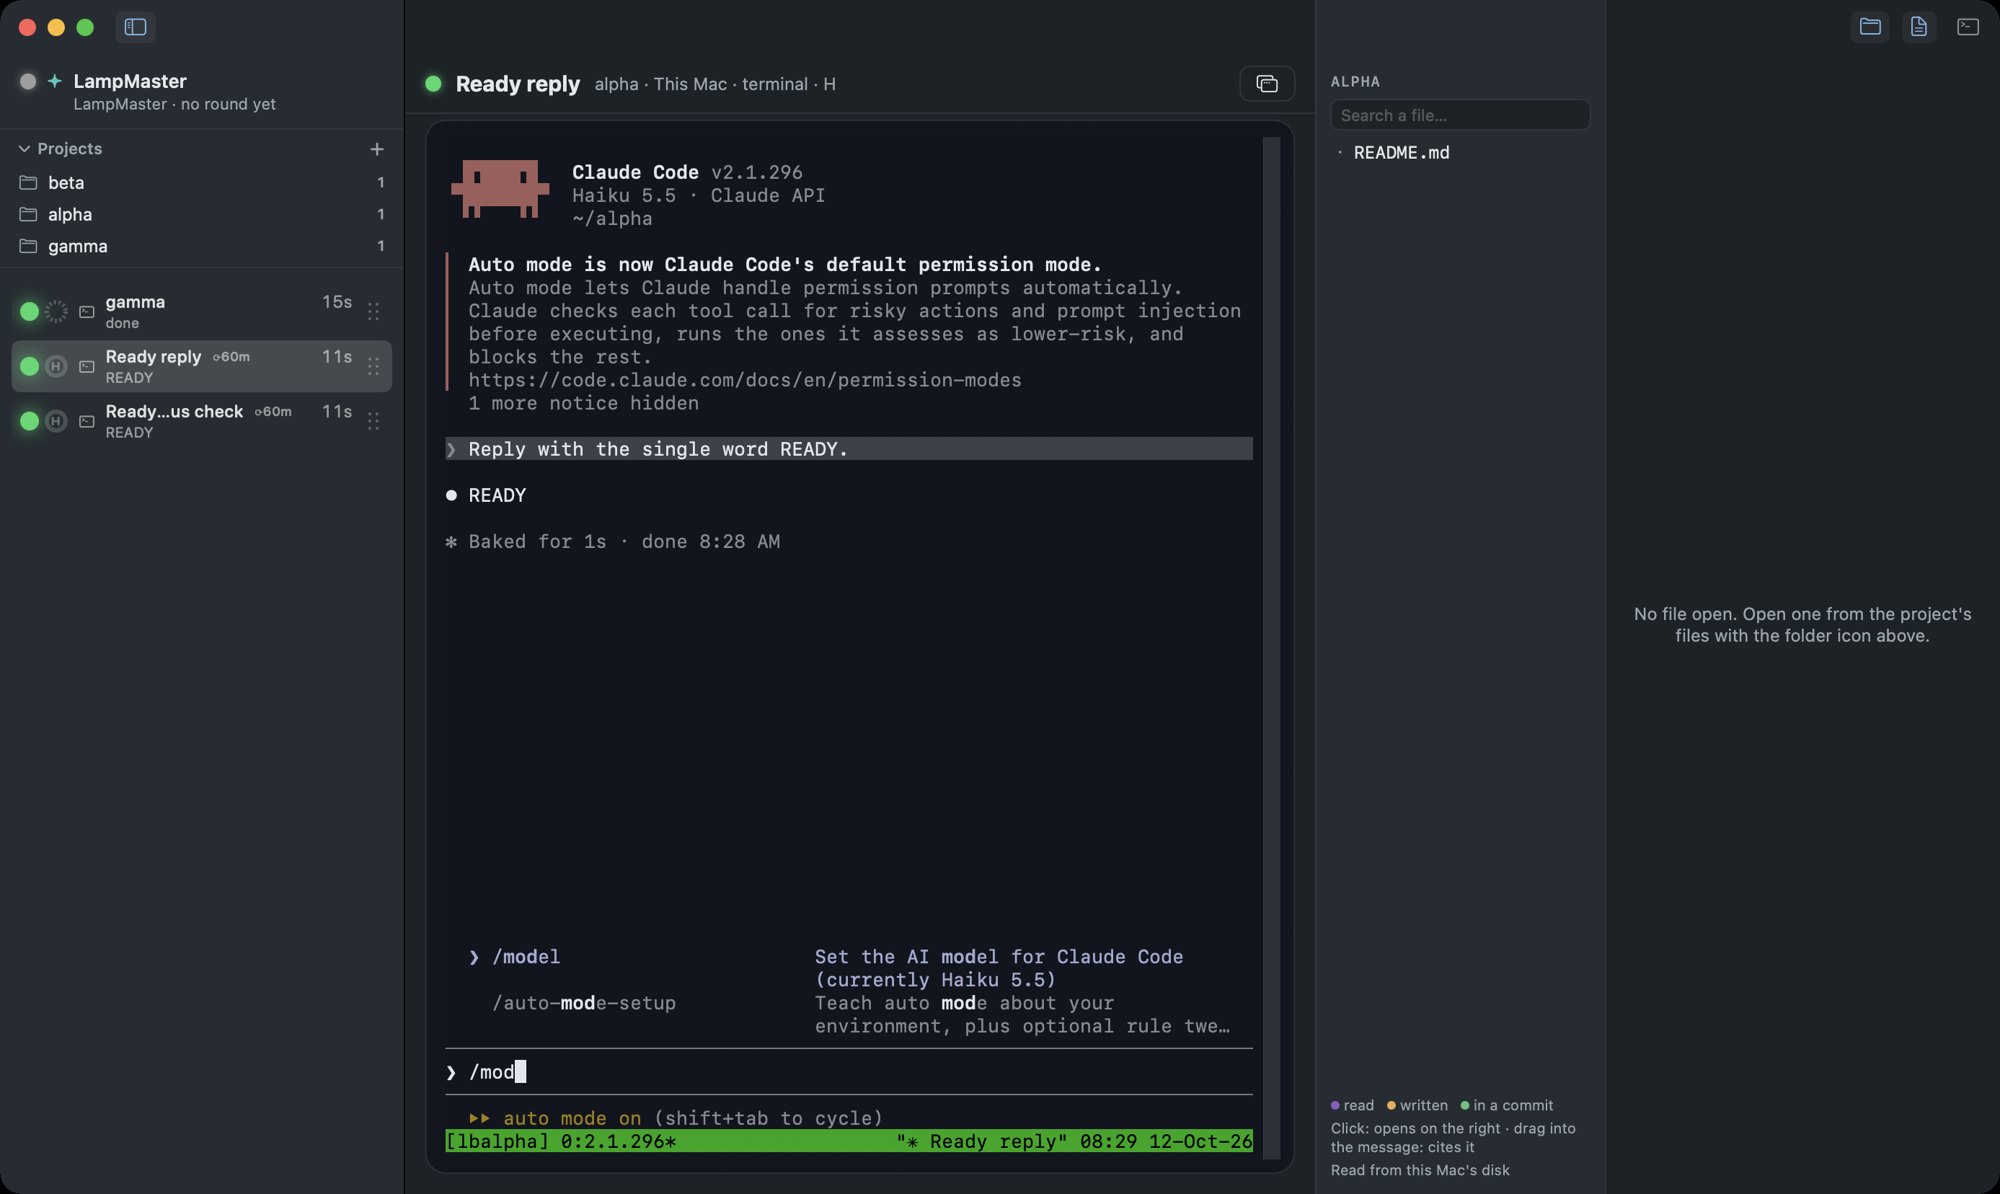Click terminal icon on Ready...us check row
2000x1194 pixels.
pos(87,422)
